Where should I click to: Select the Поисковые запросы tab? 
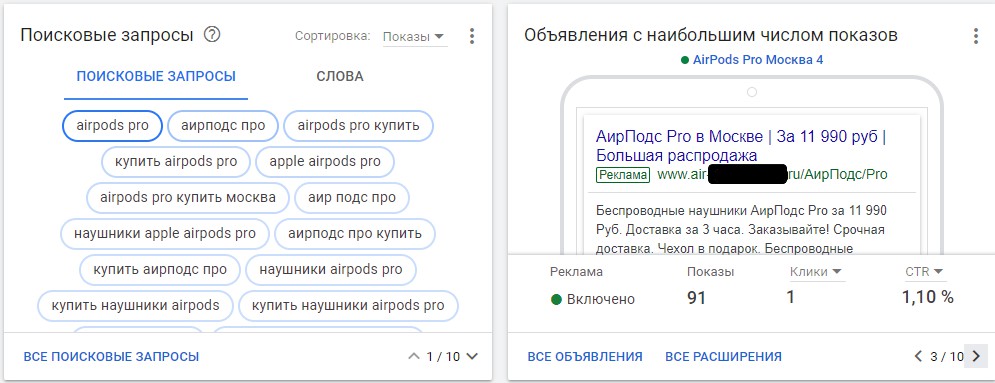156,77
